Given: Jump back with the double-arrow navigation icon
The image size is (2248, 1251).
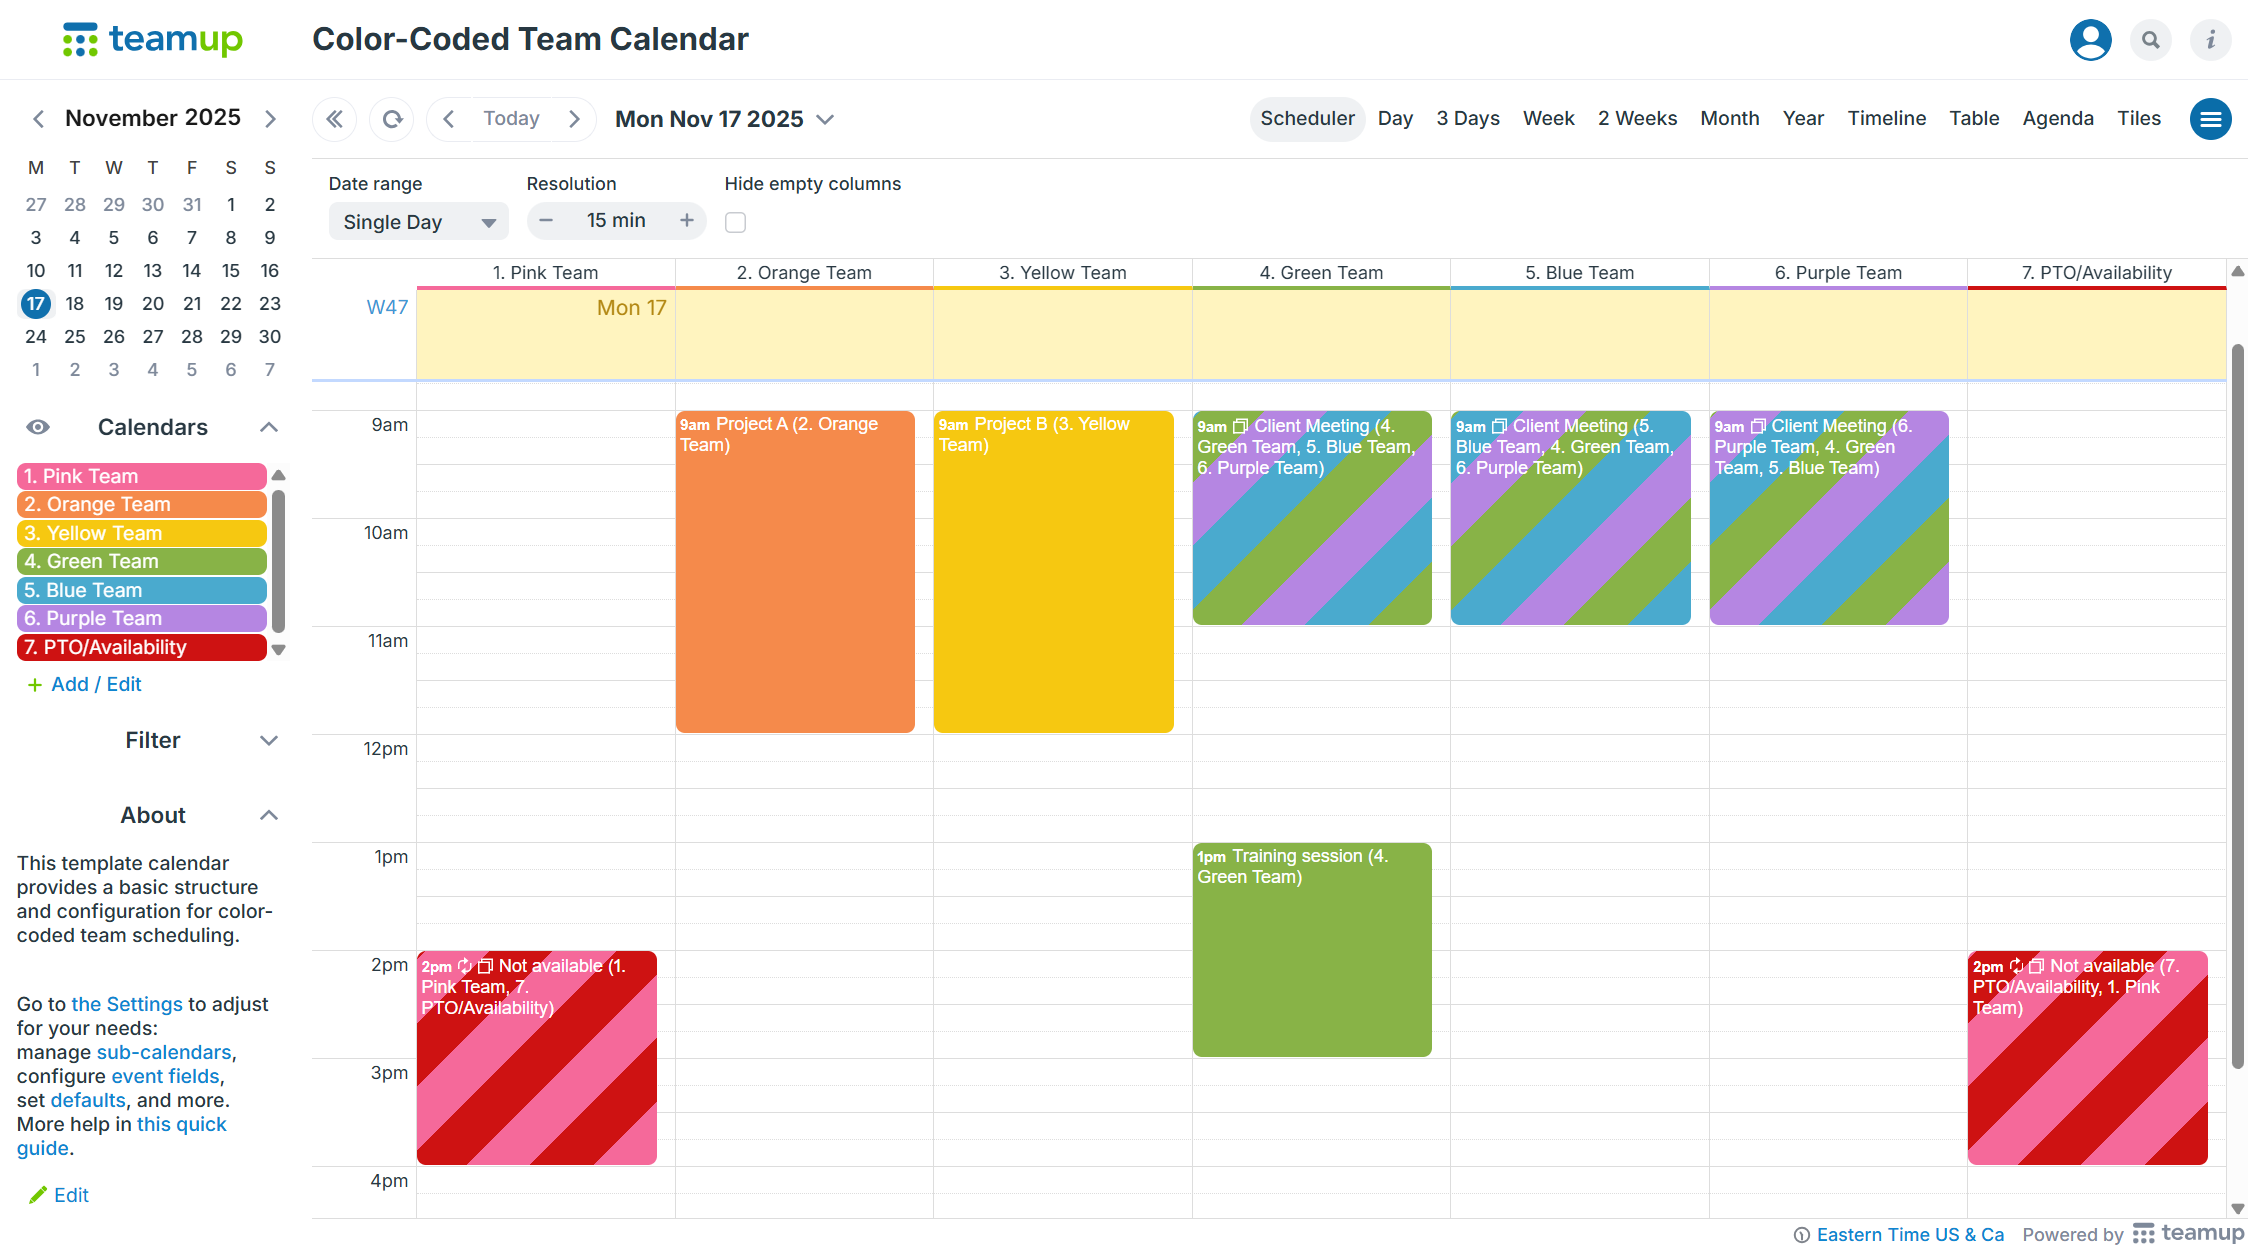Looking at the screenshot, I should (334, 118).
